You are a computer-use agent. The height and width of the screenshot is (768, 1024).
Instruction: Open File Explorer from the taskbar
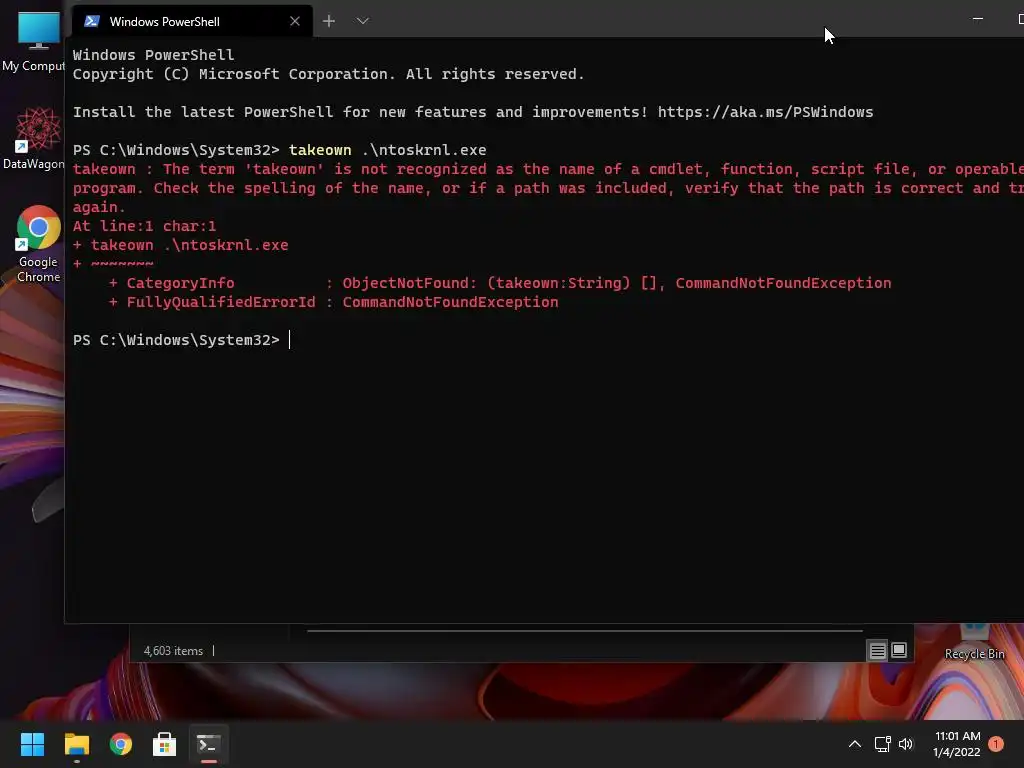click(76, 744)
